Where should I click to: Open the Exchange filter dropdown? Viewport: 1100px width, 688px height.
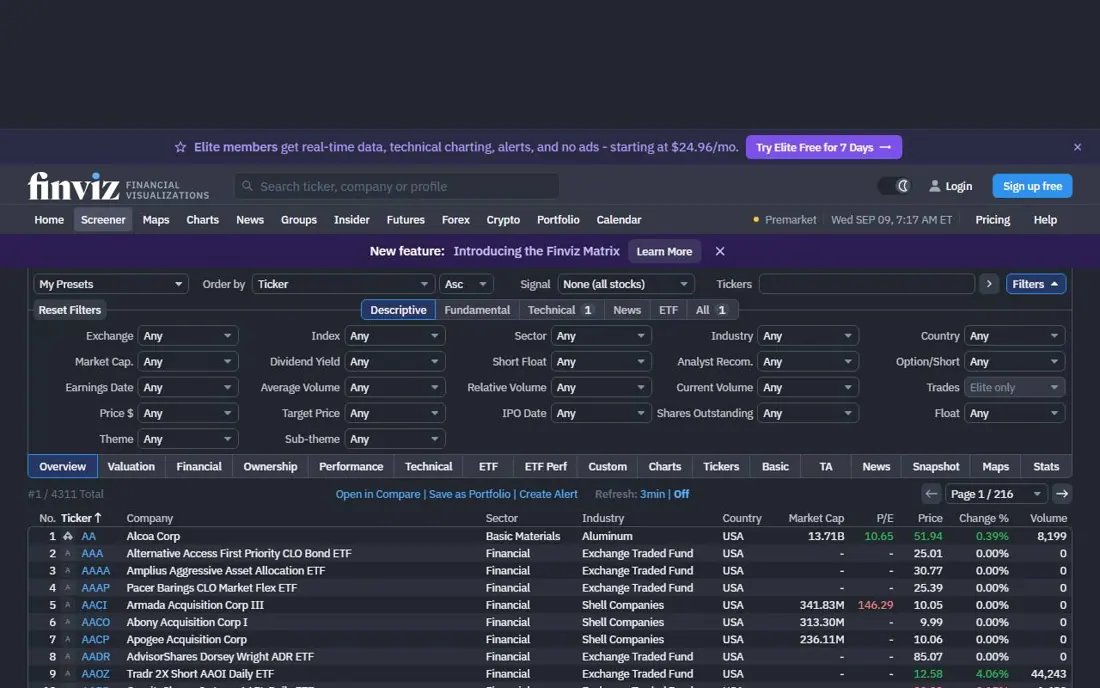(187, 336)
